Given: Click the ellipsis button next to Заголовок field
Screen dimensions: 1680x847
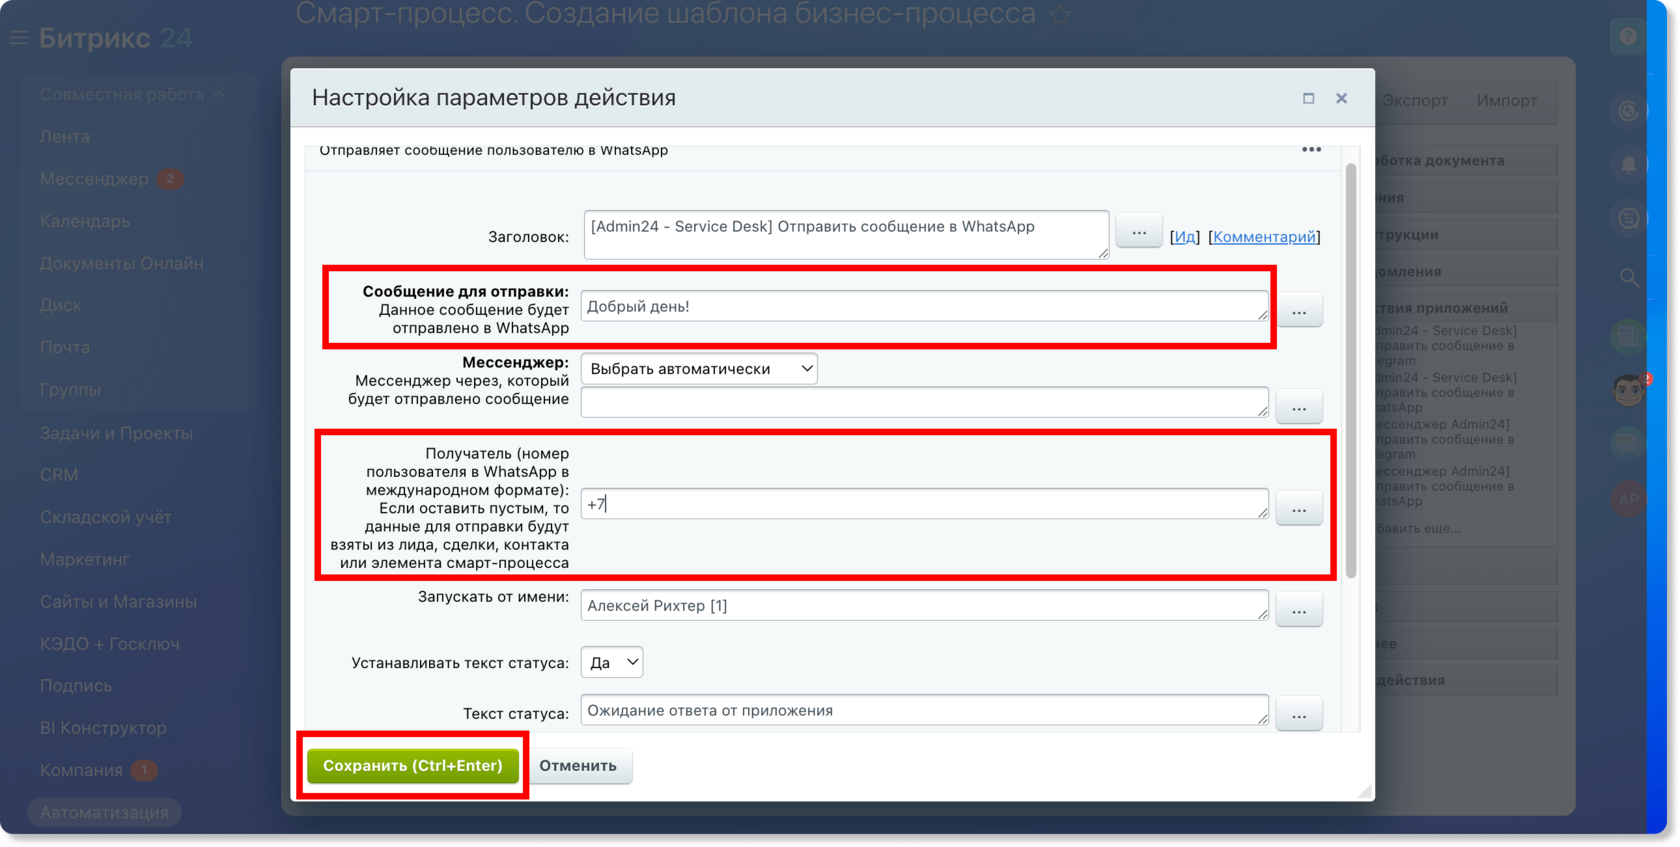Looking at the screenshot, I should (1139, 232).
